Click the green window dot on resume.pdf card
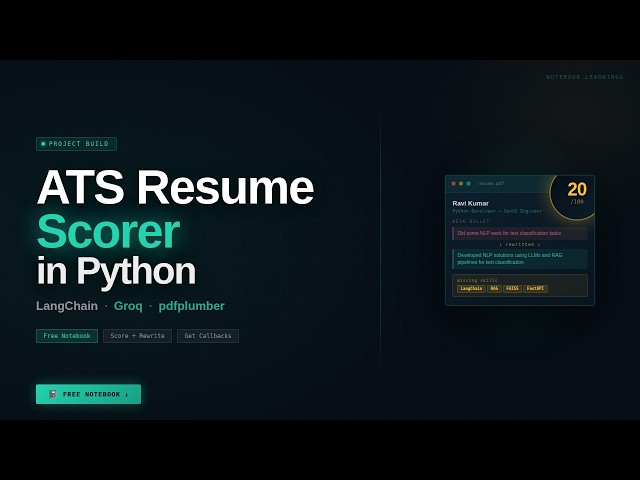 coord(469,184)
